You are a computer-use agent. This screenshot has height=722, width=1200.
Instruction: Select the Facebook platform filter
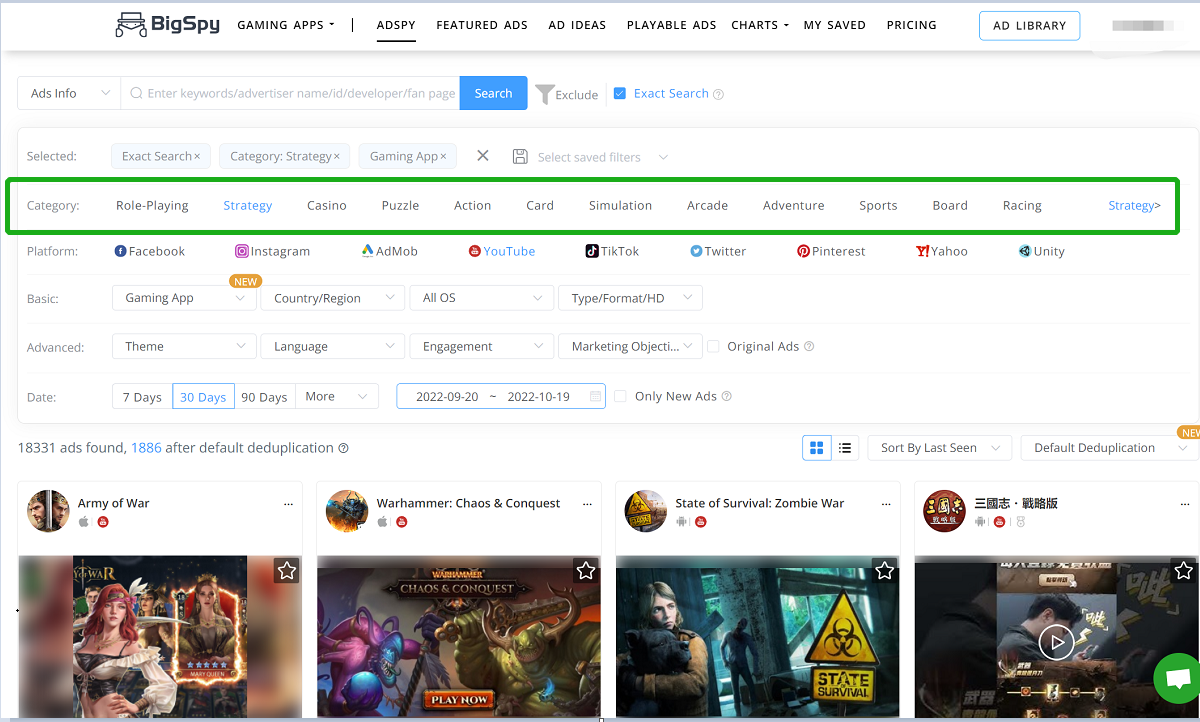[x=150, y=251]
